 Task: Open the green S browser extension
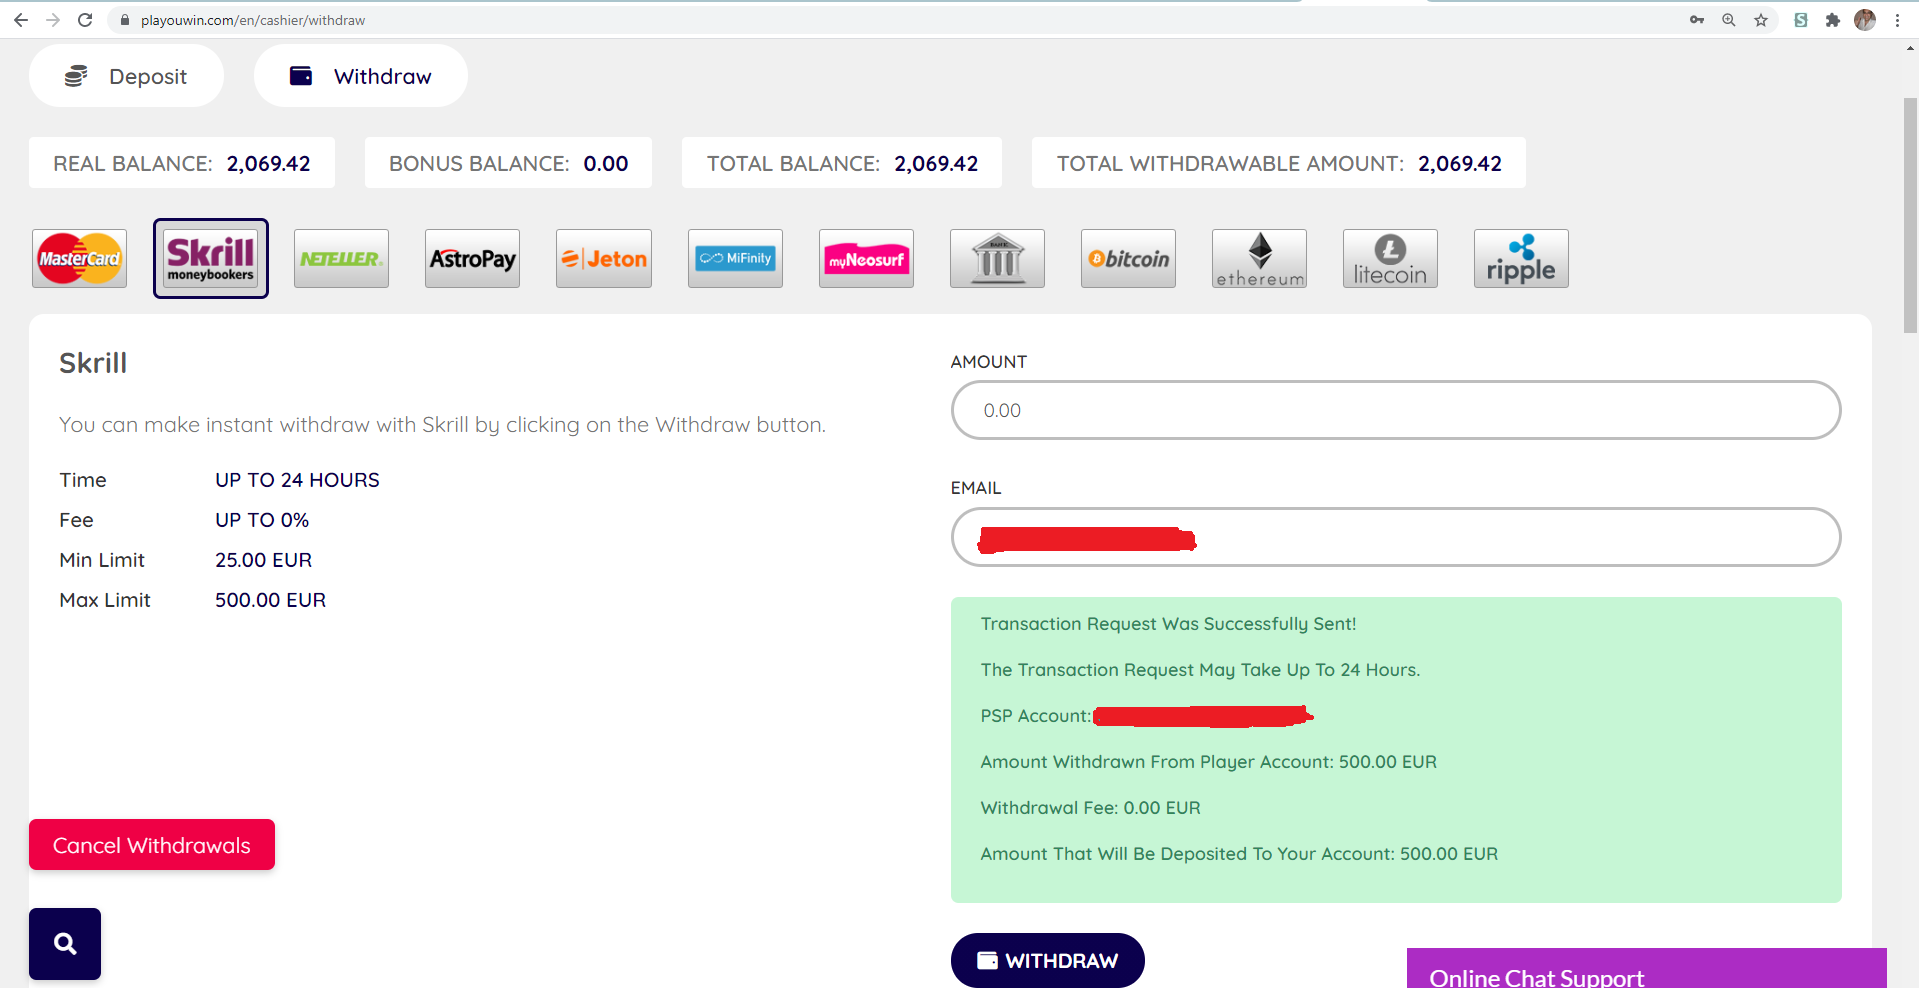tap(1801, 20)
